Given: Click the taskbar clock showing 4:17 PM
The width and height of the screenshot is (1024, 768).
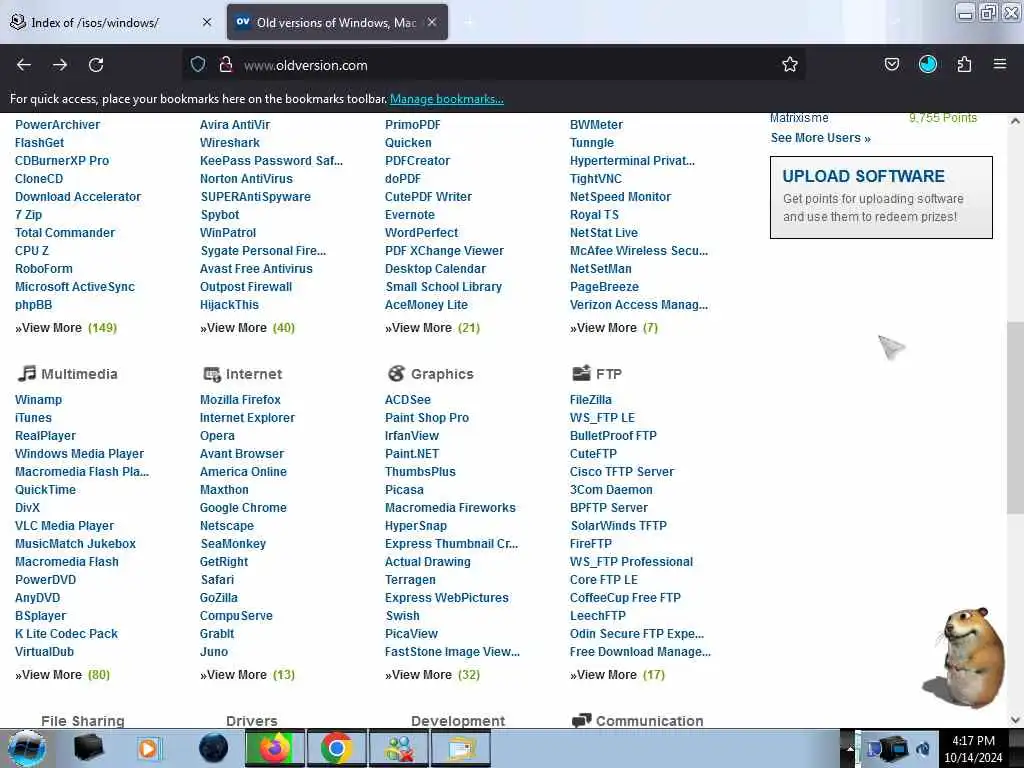Looking at the screenshot, I should (973, 749).
